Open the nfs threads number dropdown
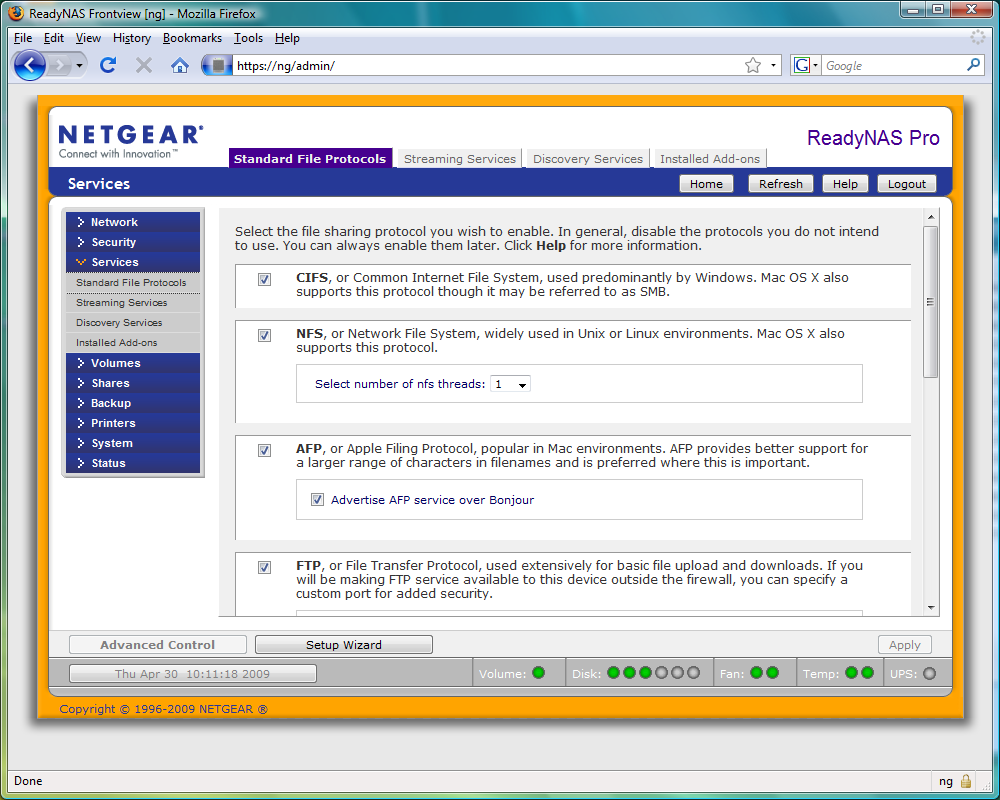Viewport: 1000px width, 800px height. click(510, 384)
